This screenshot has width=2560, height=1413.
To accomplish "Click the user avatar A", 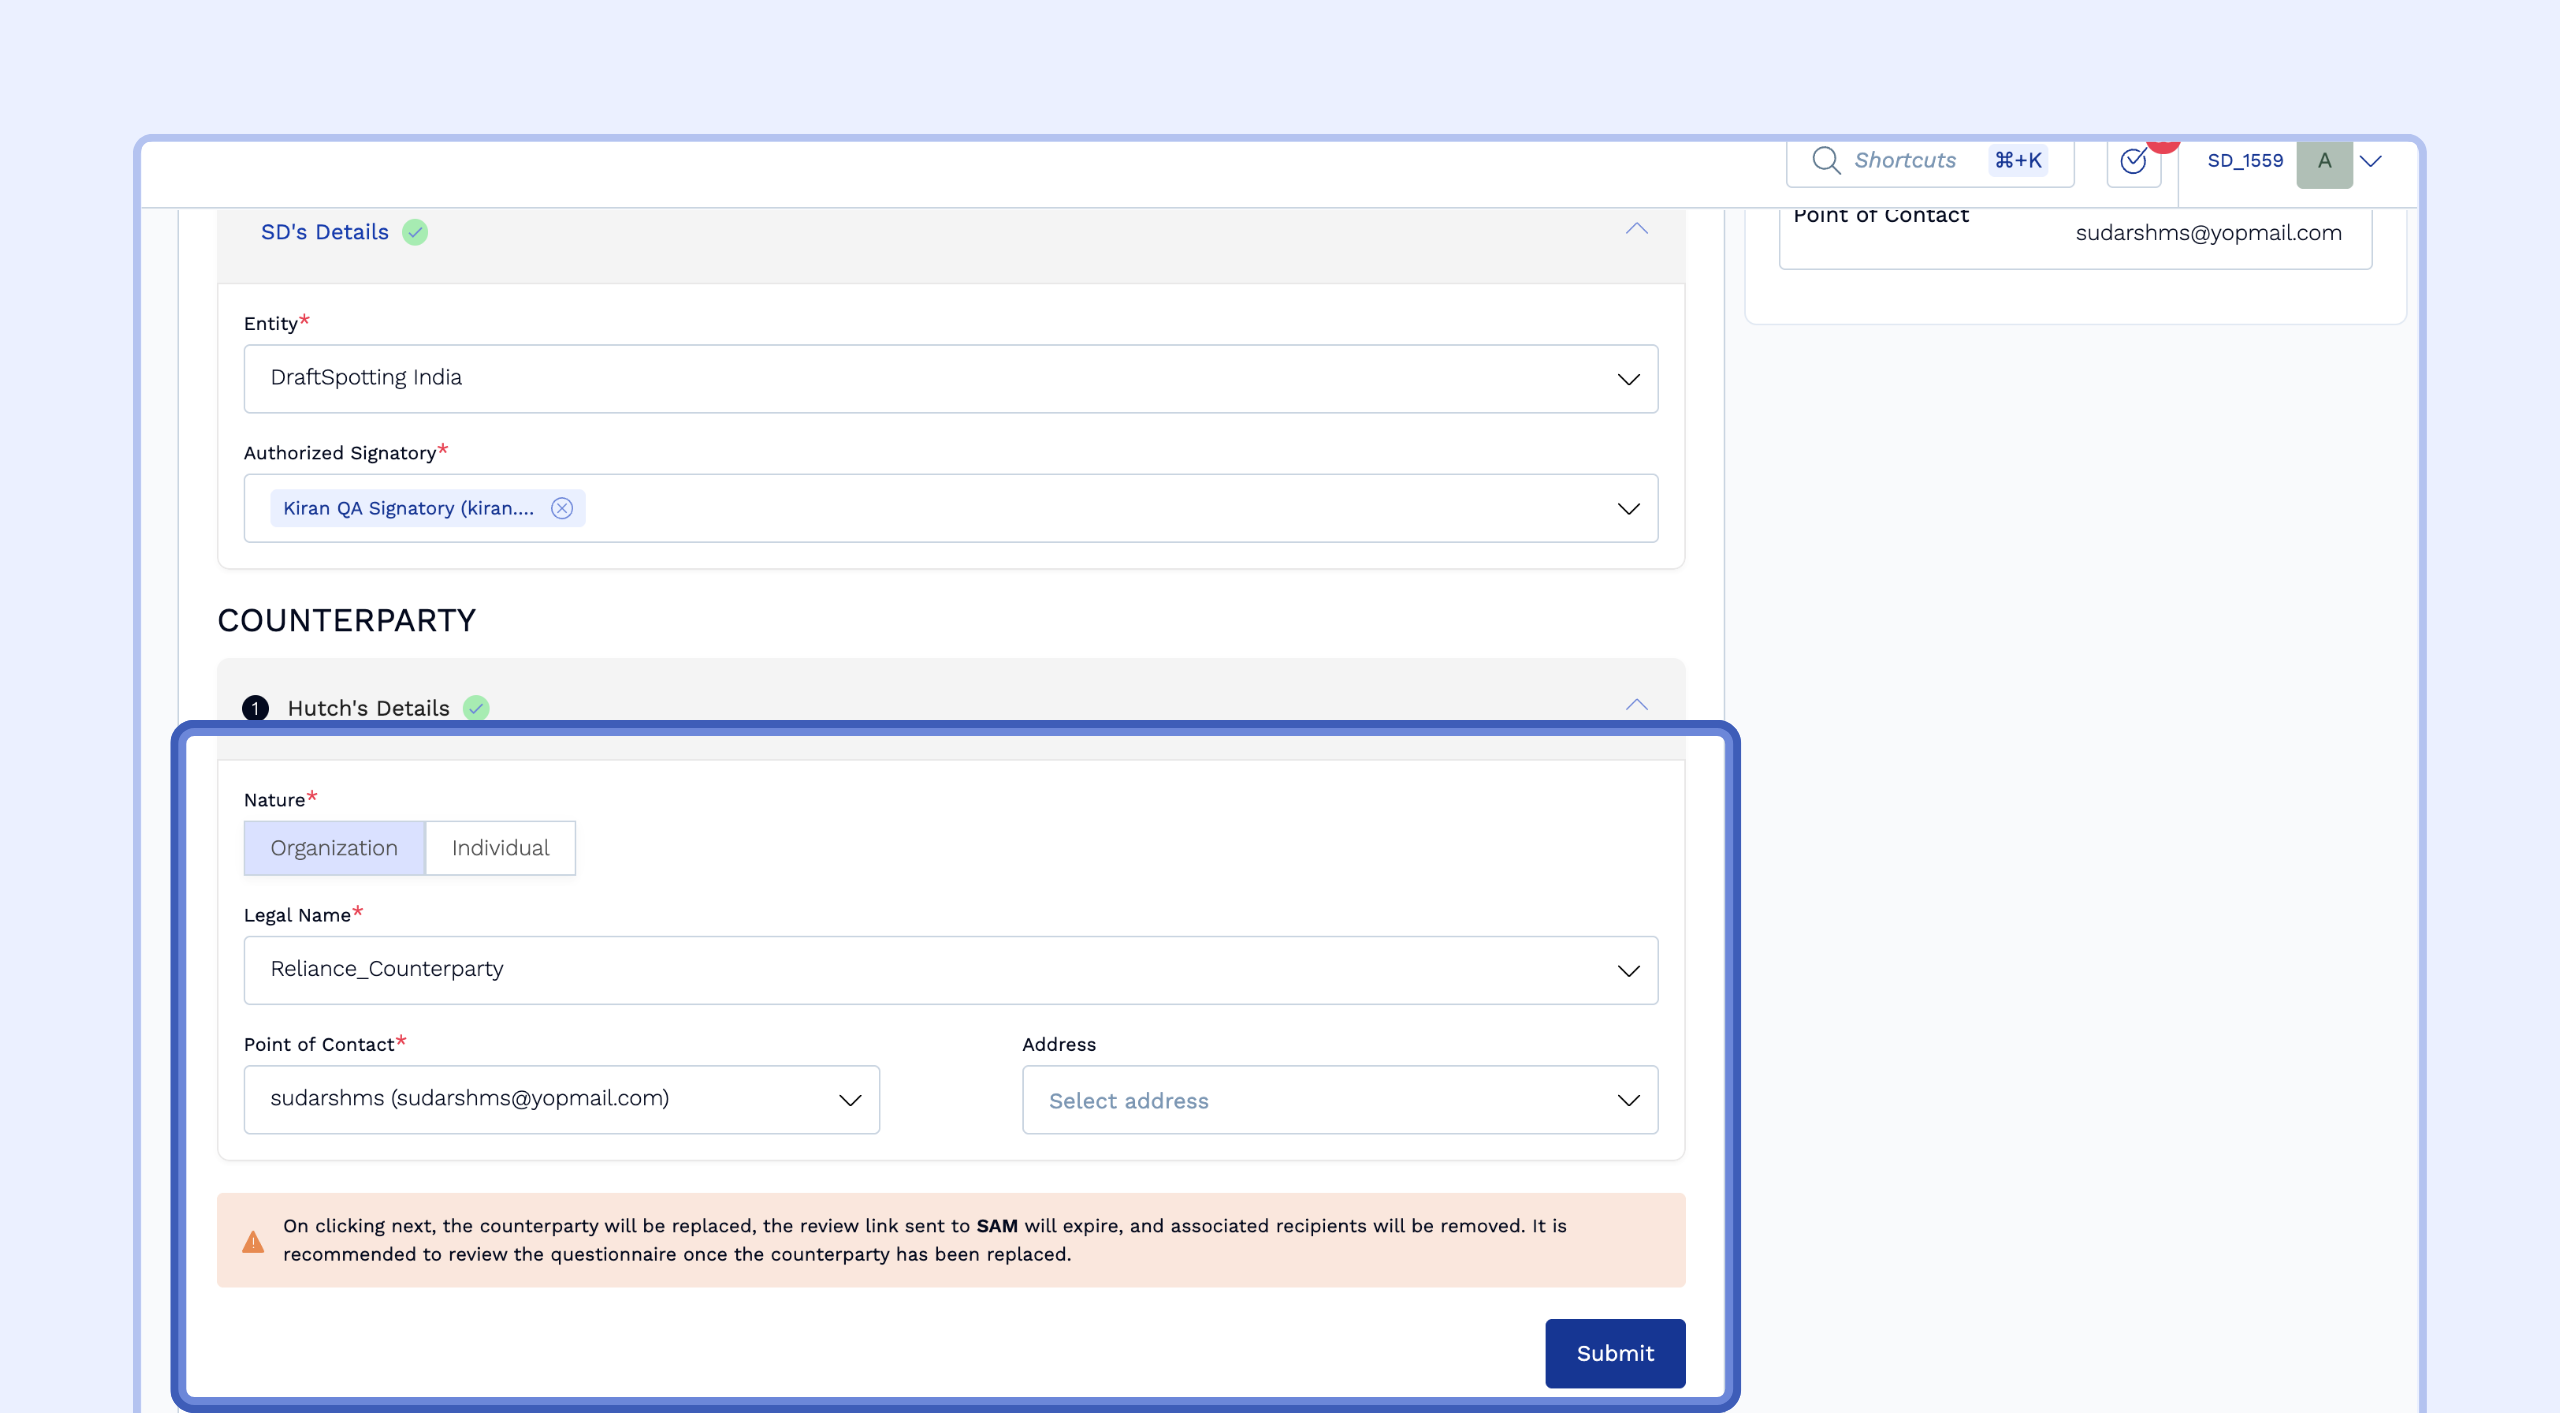I will point(2324,161).
